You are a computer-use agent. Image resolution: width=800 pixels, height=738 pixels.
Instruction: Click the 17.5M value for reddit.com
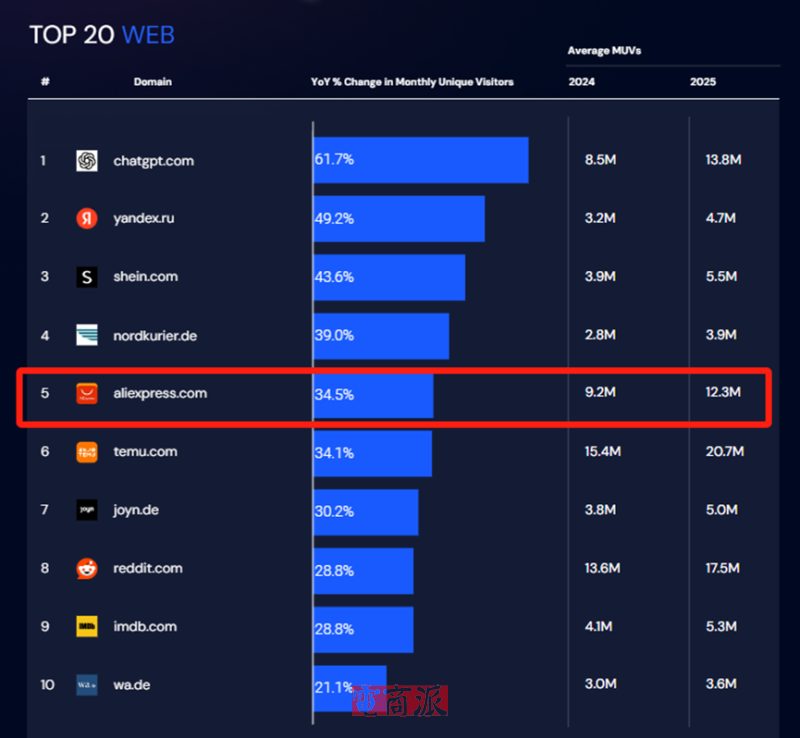pos(723,568)
